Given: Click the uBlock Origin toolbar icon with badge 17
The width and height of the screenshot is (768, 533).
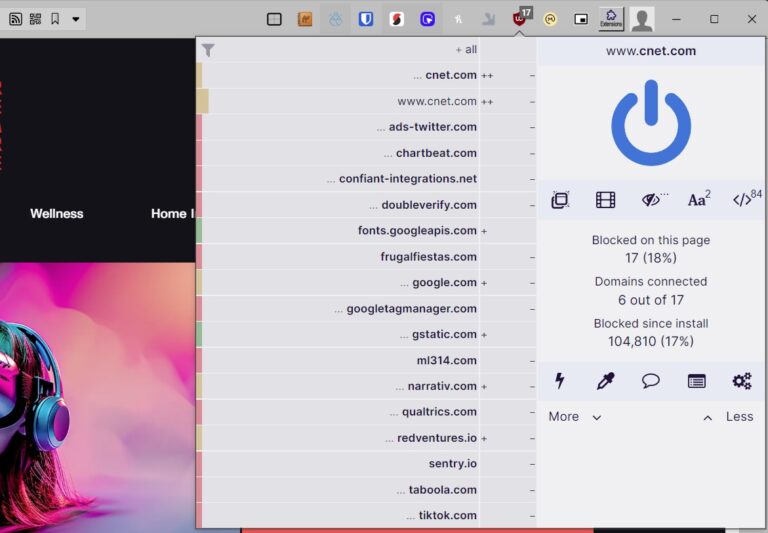Looking at the screenshot, I should (520, 18).
